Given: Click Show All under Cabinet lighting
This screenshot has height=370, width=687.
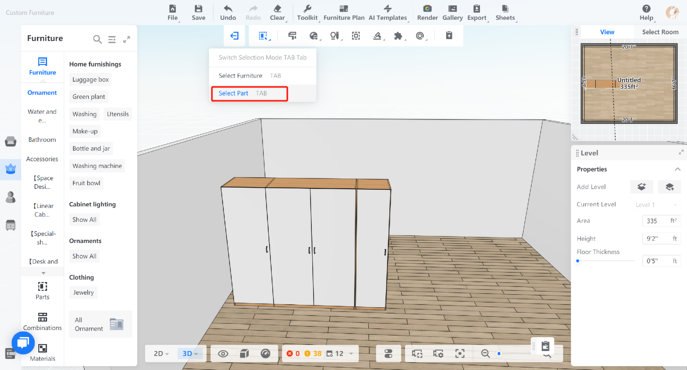Looking at the screenshot, I should tap(84, 220).
